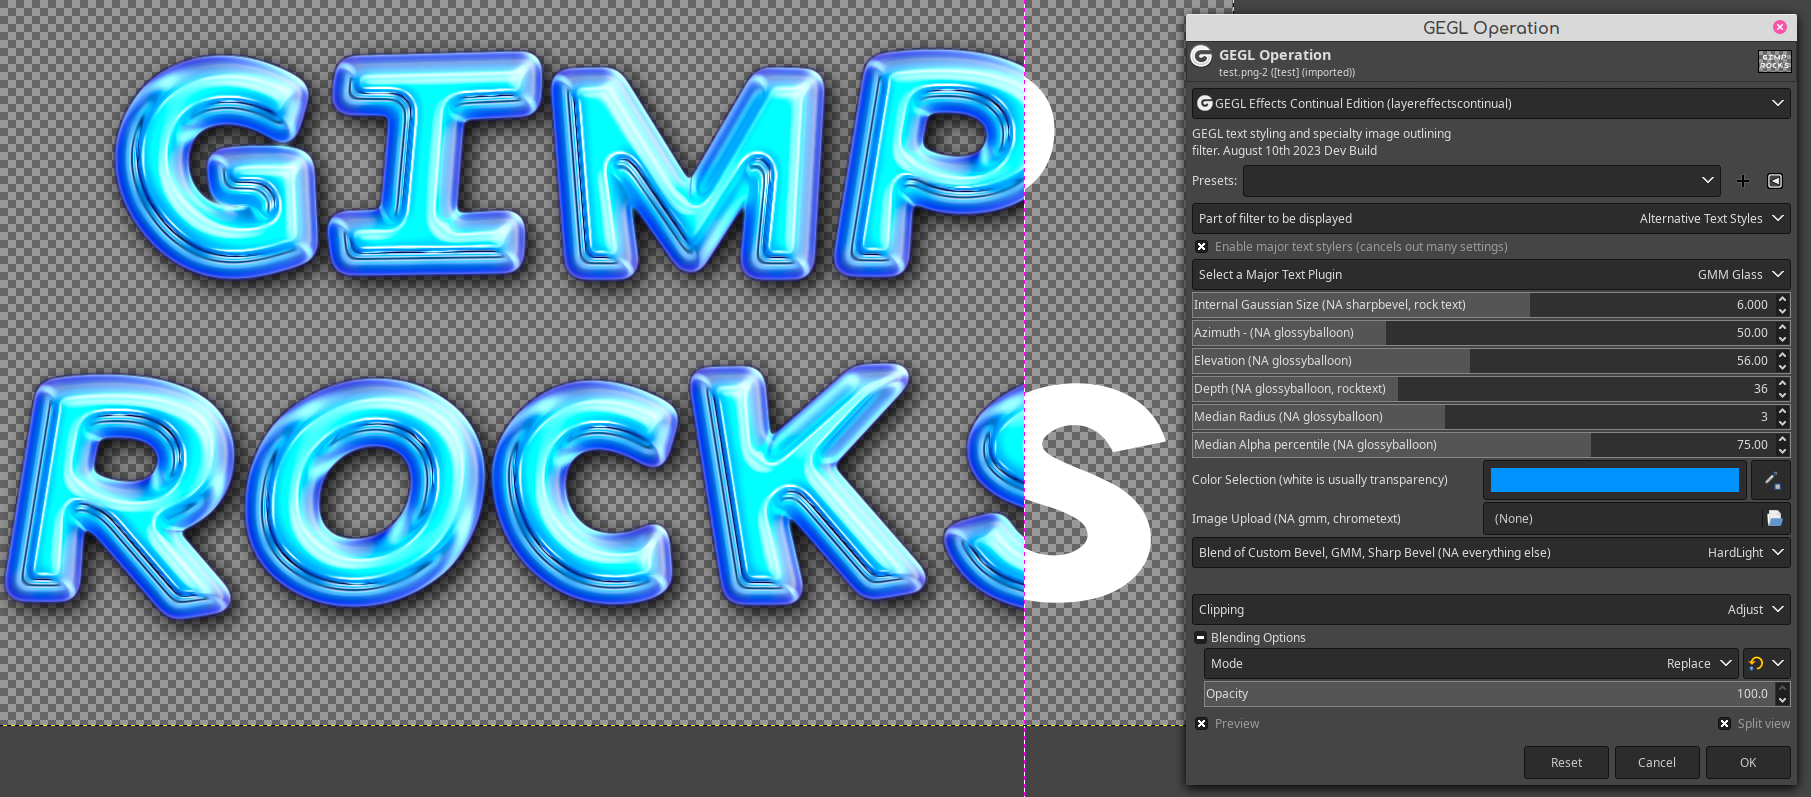Open the blending Mode dropdown

pyautogui.click(x=1471, y=663)
